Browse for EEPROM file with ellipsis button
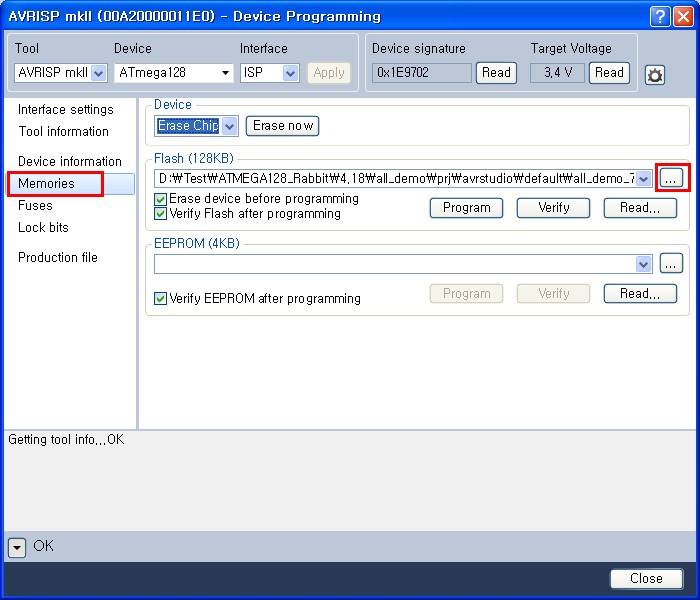Image resolution: width=700 pixels, height=600 pixels. tap(670, 263)
